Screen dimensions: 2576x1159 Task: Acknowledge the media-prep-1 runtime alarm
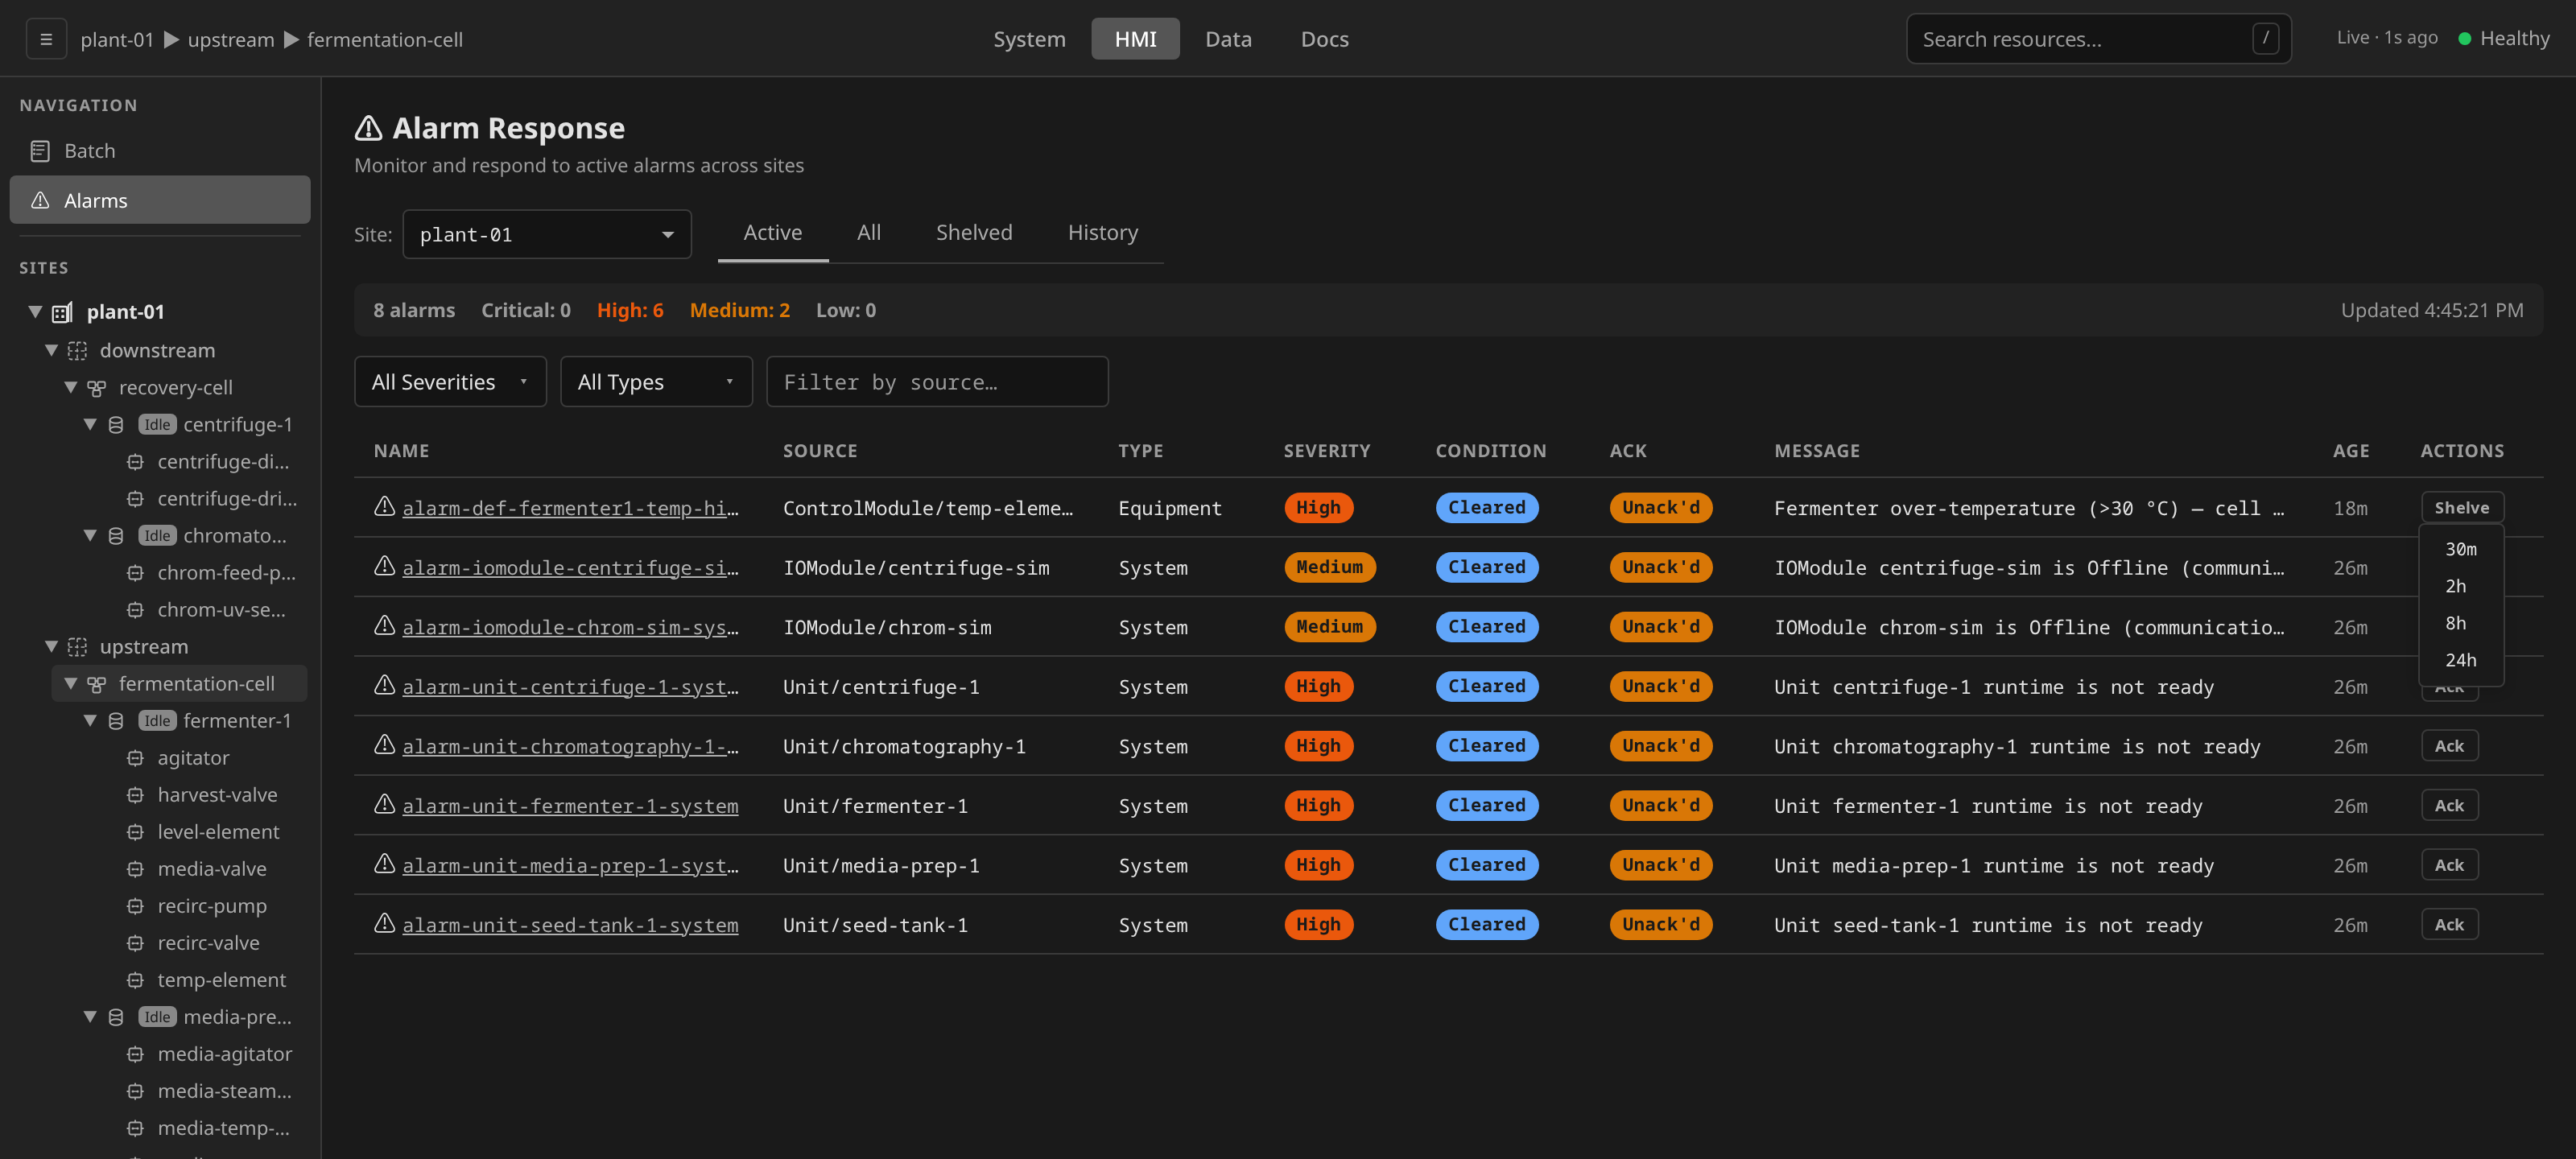click(x=2449, y=865)
